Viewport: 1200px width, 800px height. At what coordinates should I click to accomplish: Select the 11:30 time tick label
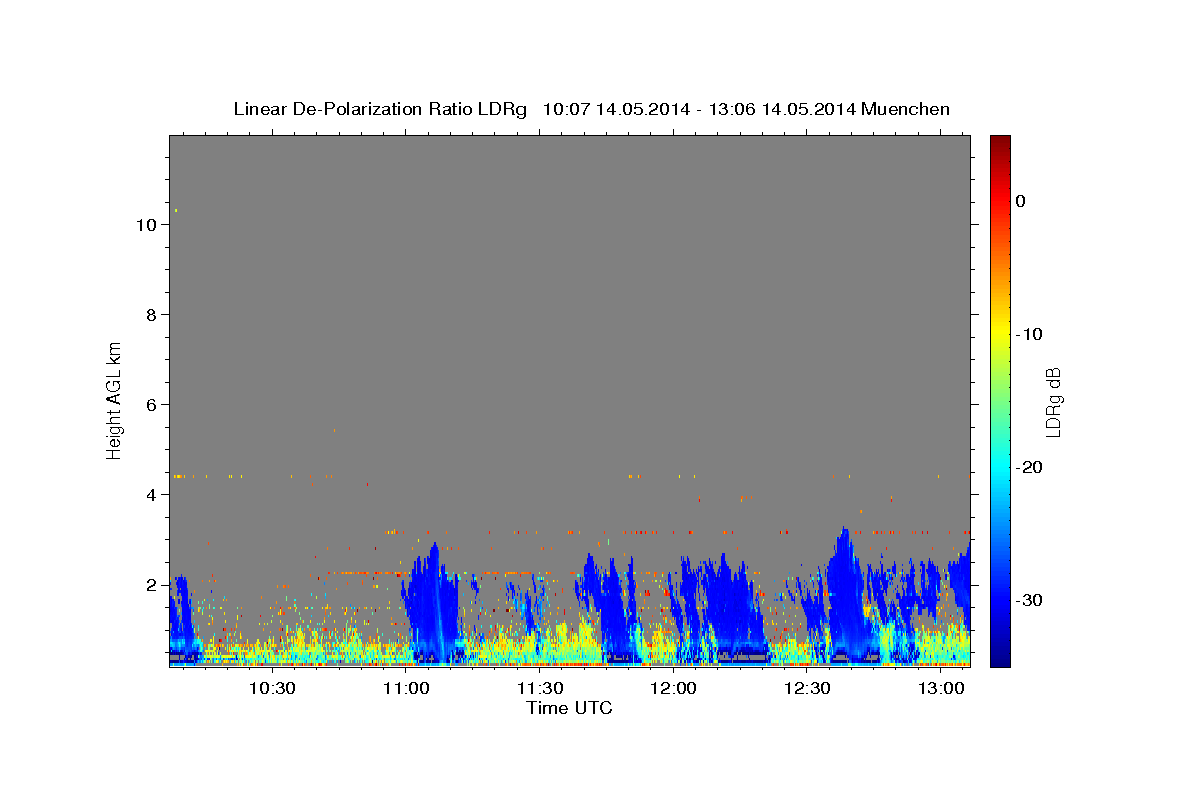(x=540, y=688)
